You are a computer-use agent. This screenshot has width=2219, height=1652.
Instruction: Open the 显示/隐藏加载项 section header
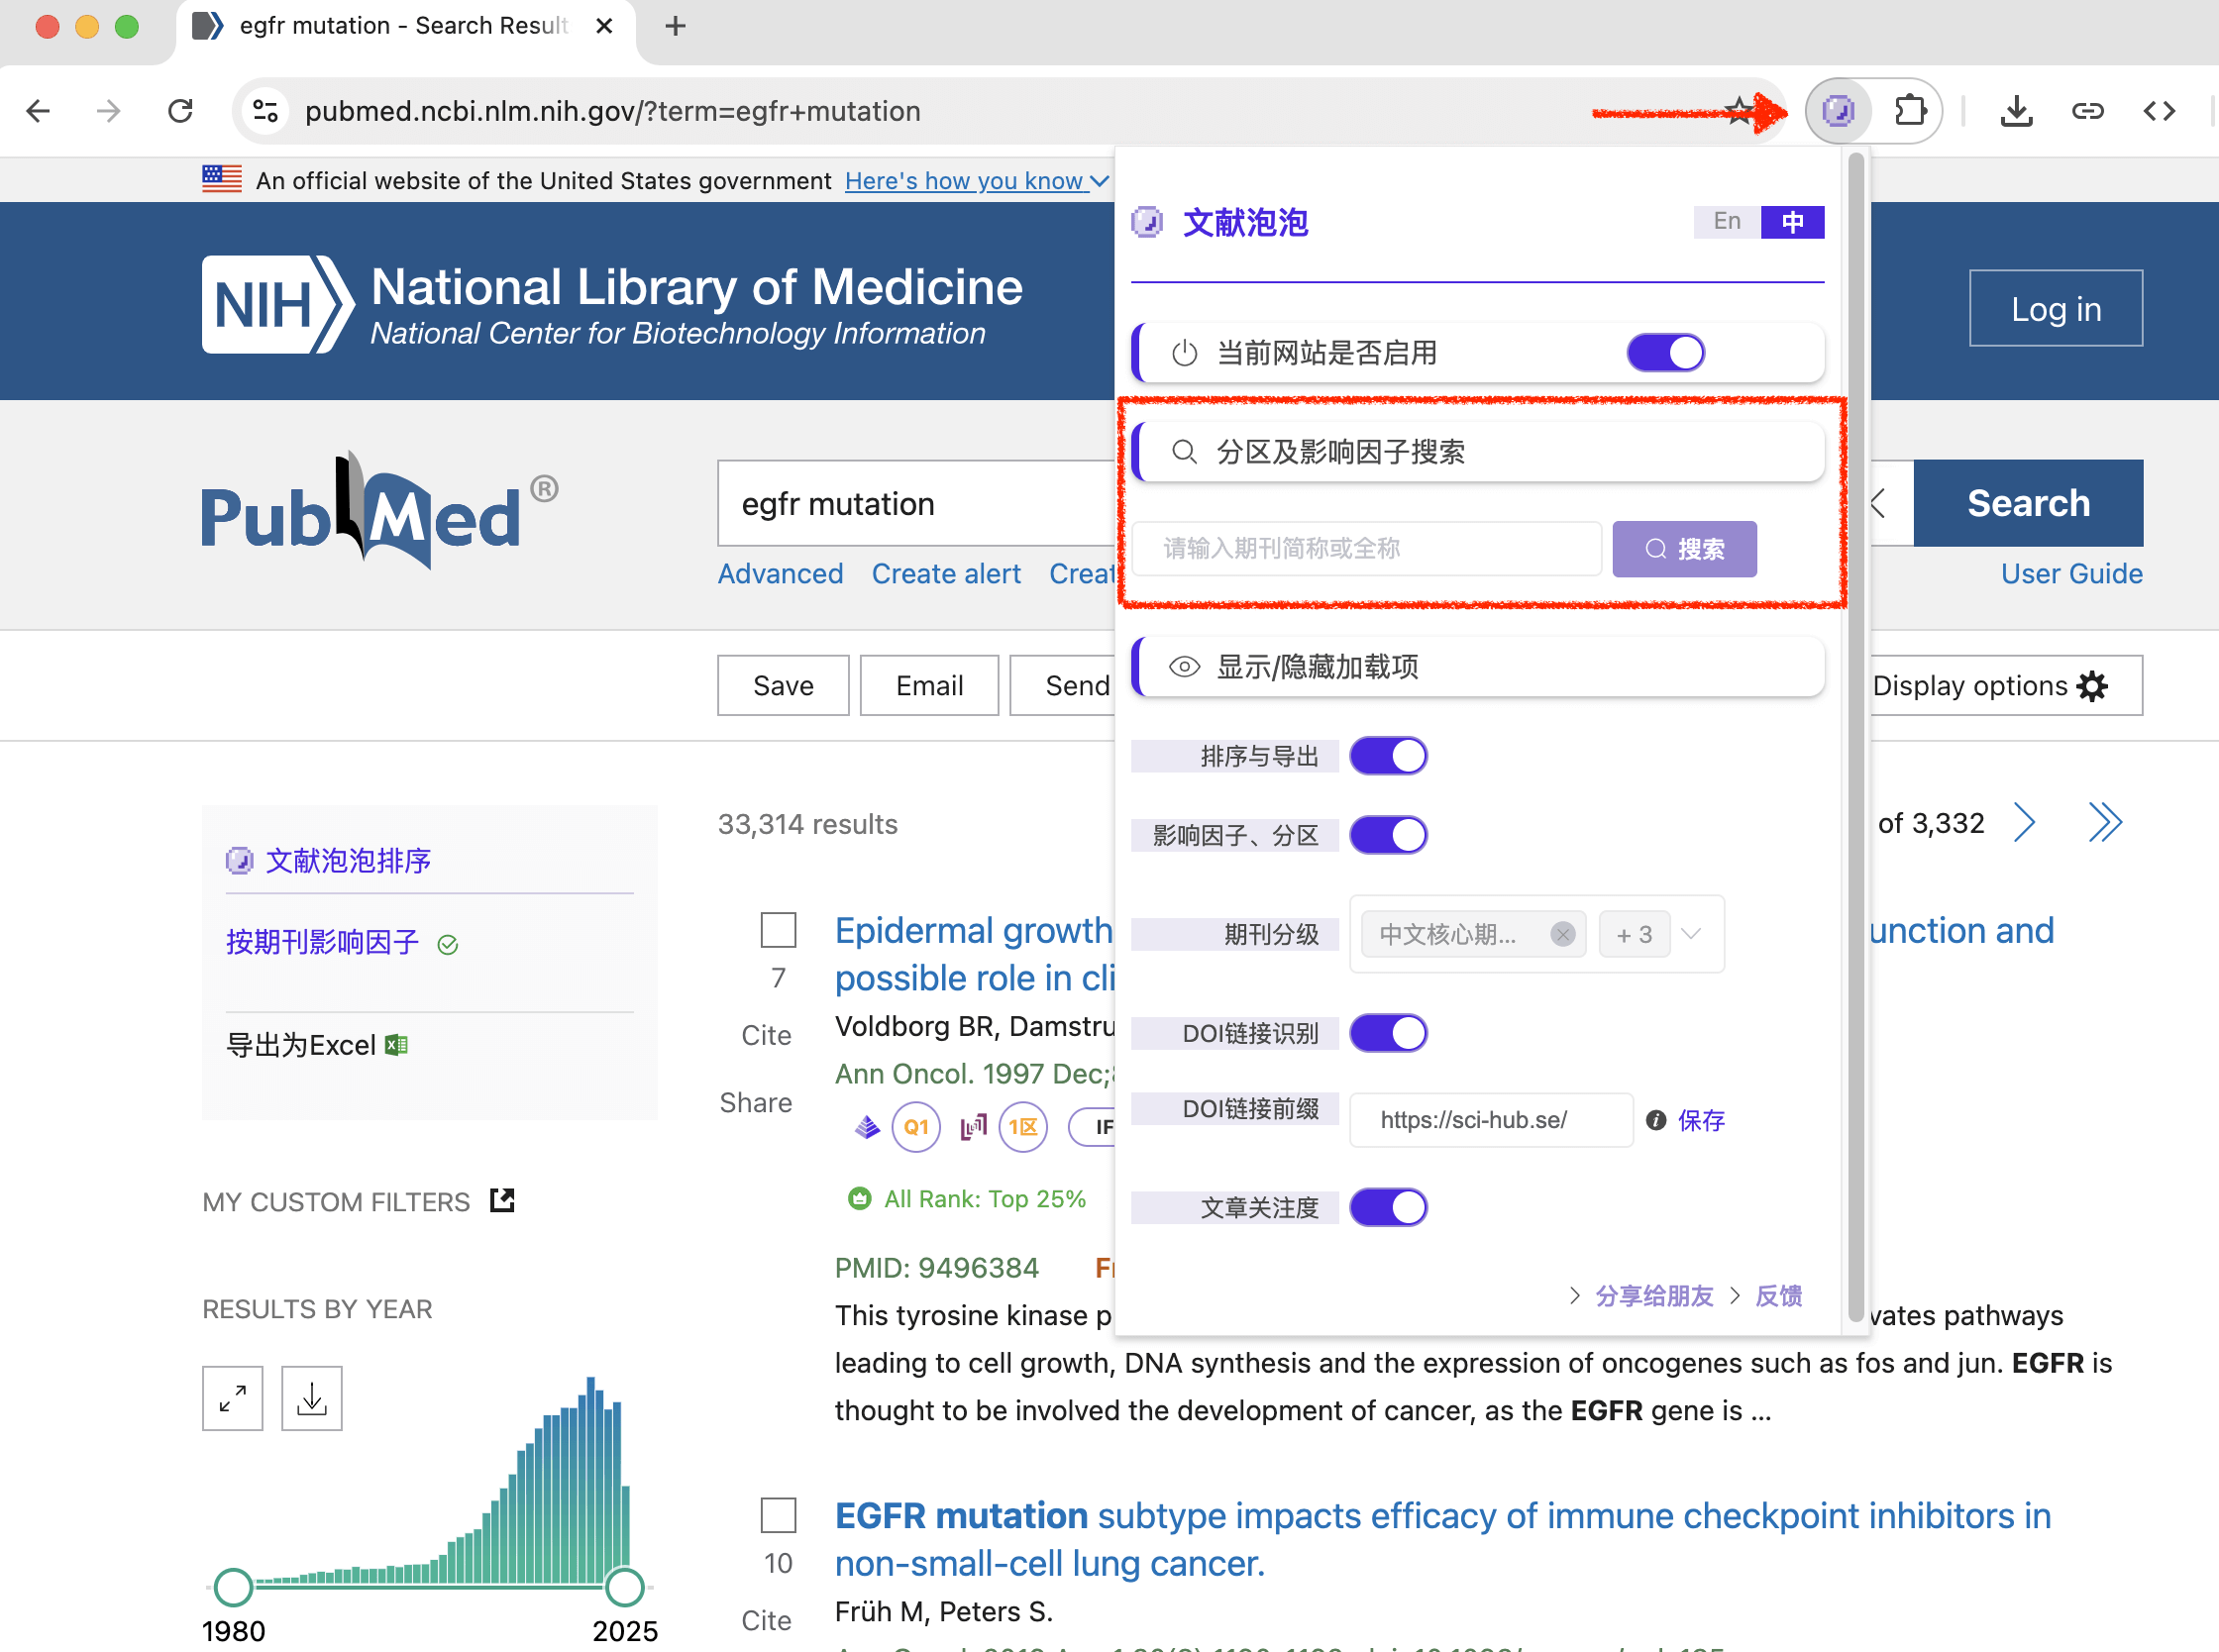click(1478, 666)
